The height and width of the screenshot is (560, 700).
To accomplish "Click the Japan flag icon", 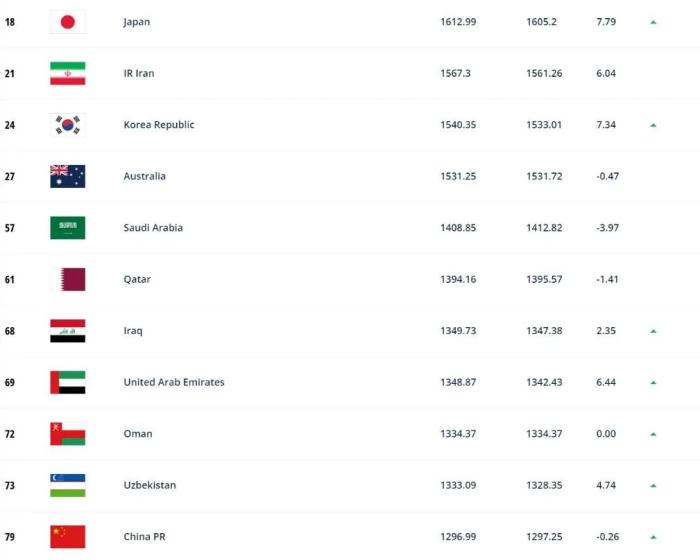I will (x=68, y=22).
